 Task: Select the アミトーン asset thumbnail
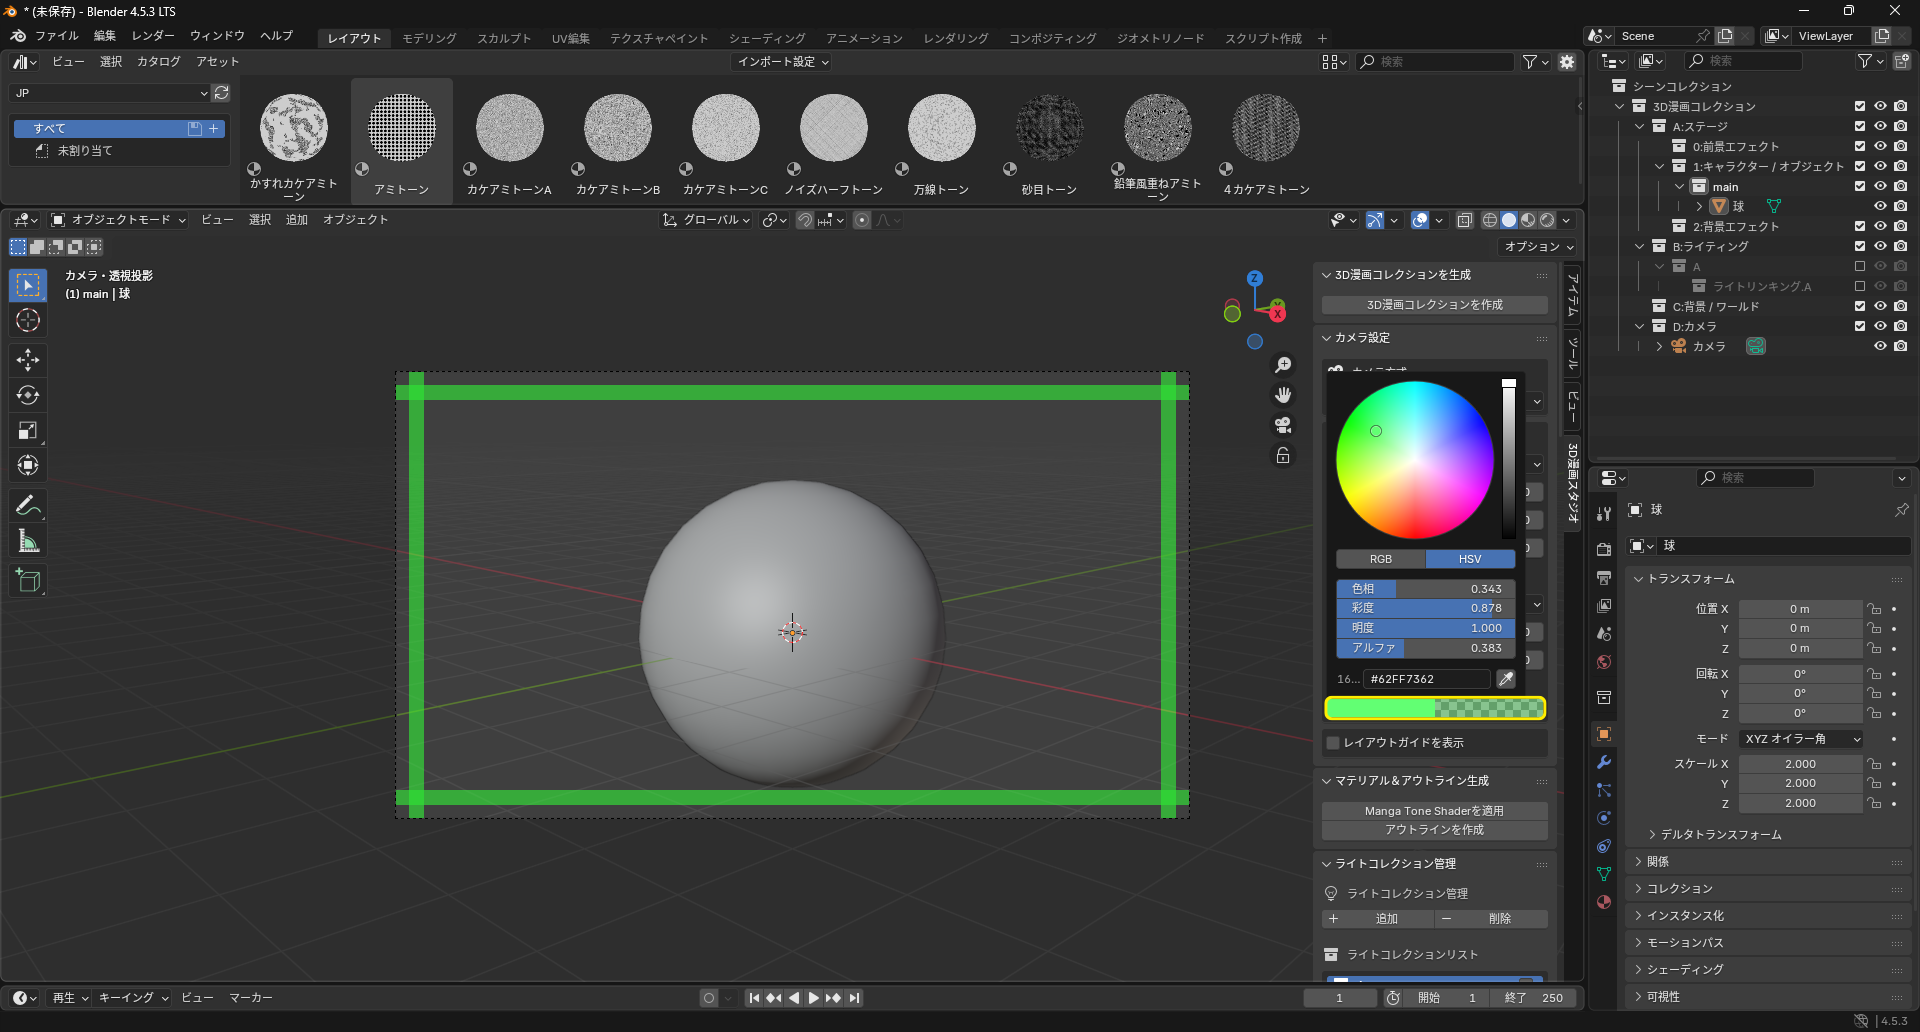coord(402,141)
